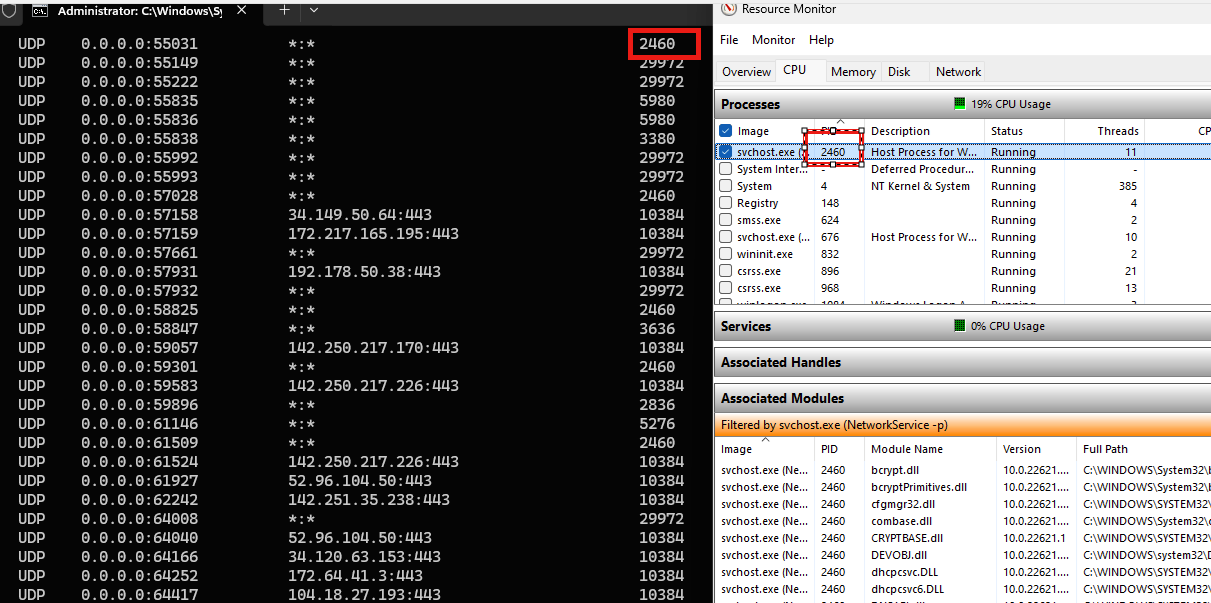Click the green CPU usage indicator in Processes
The height and width of the screenshot is (603, 1211).
point(959,104)
